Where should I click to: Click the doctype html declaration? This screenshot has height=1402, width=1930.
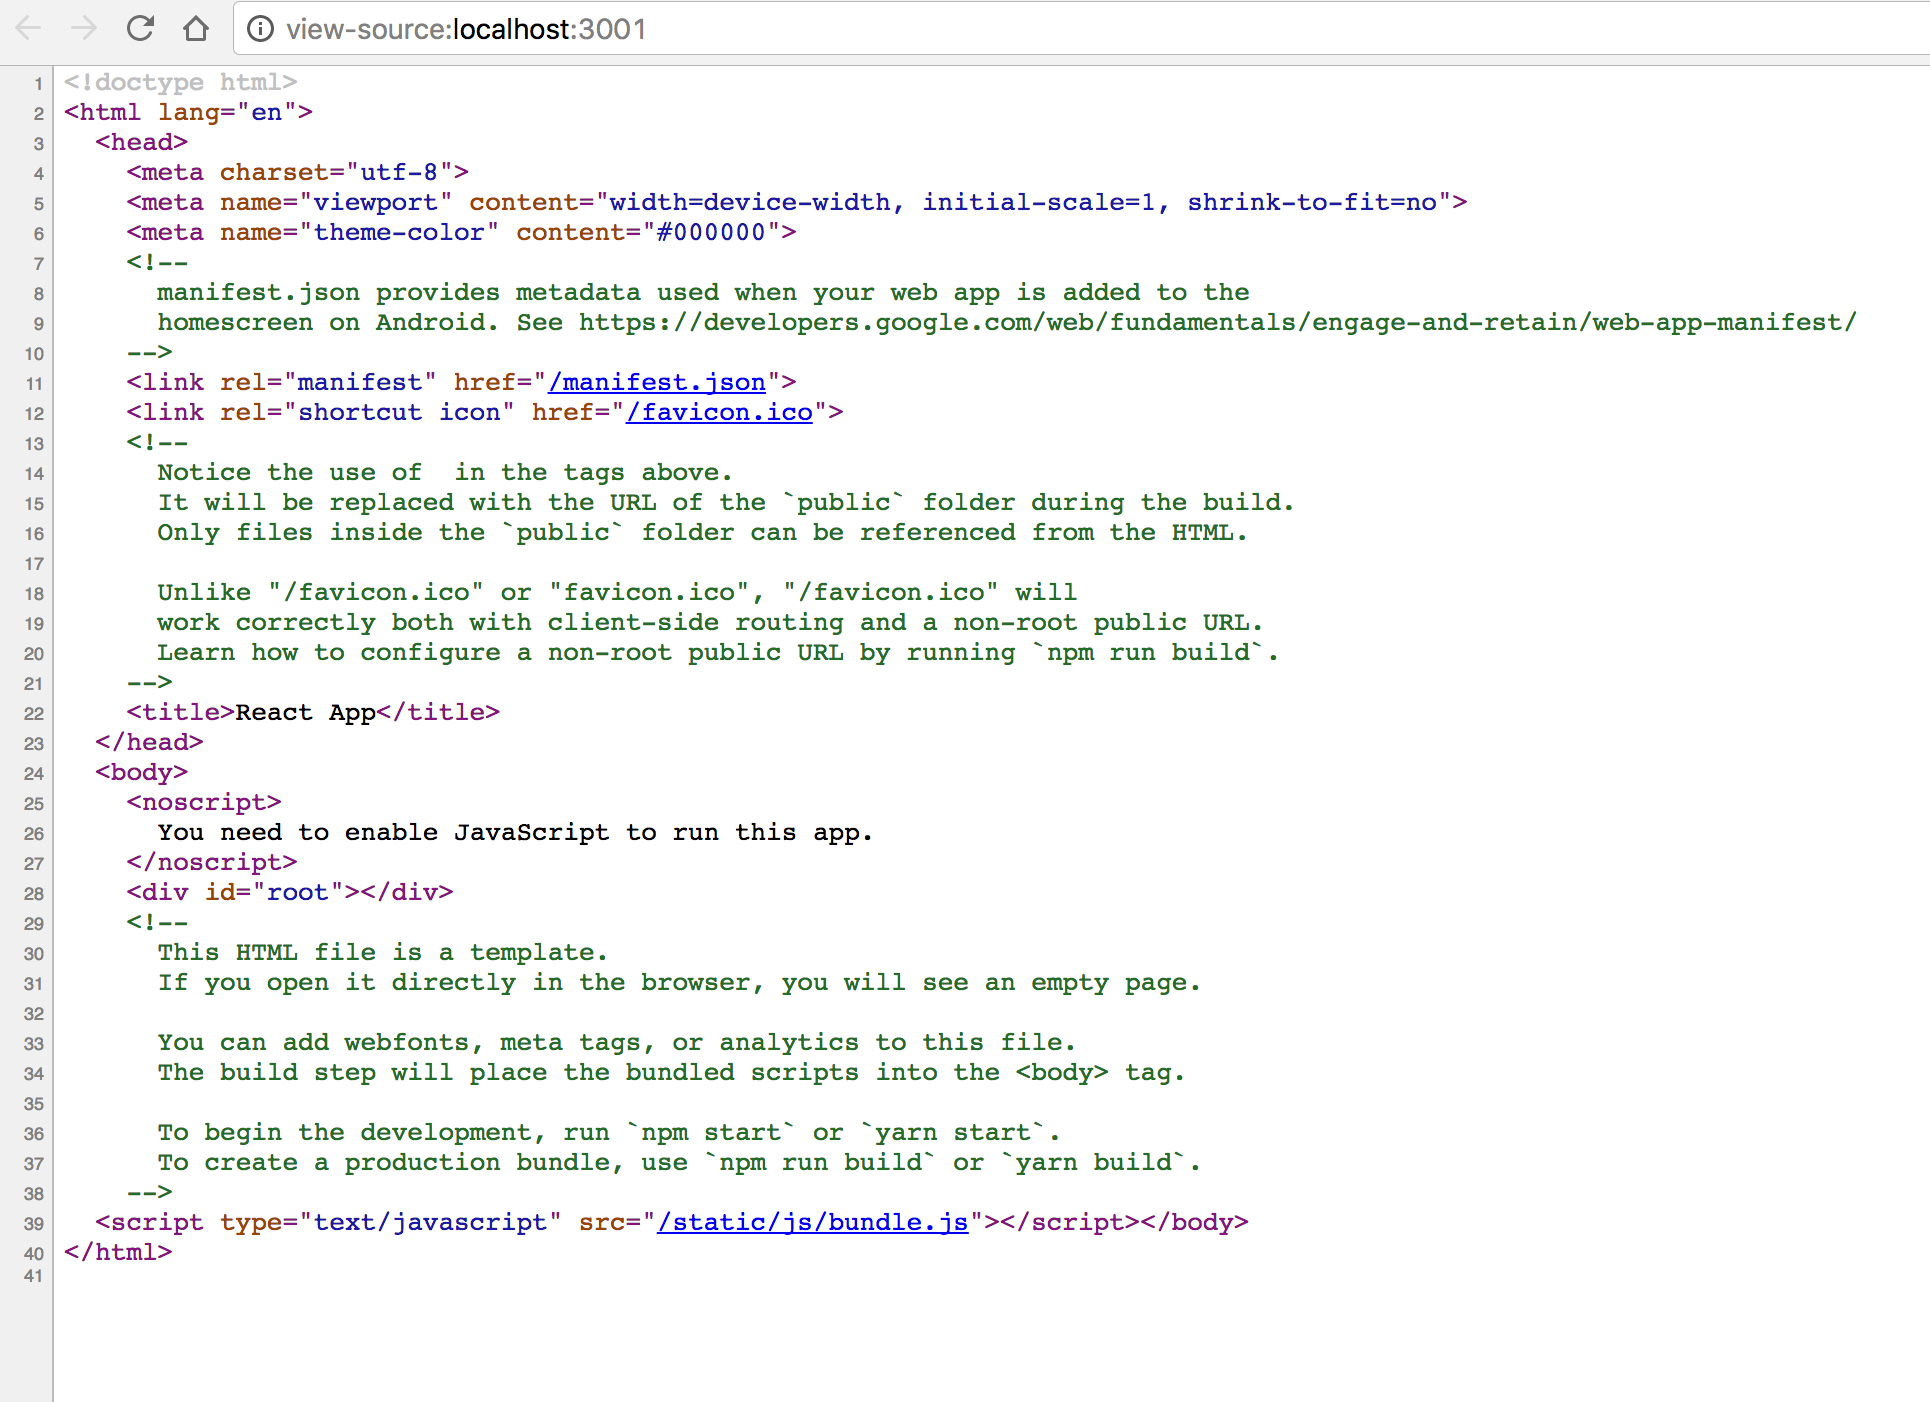click(180, 82)
